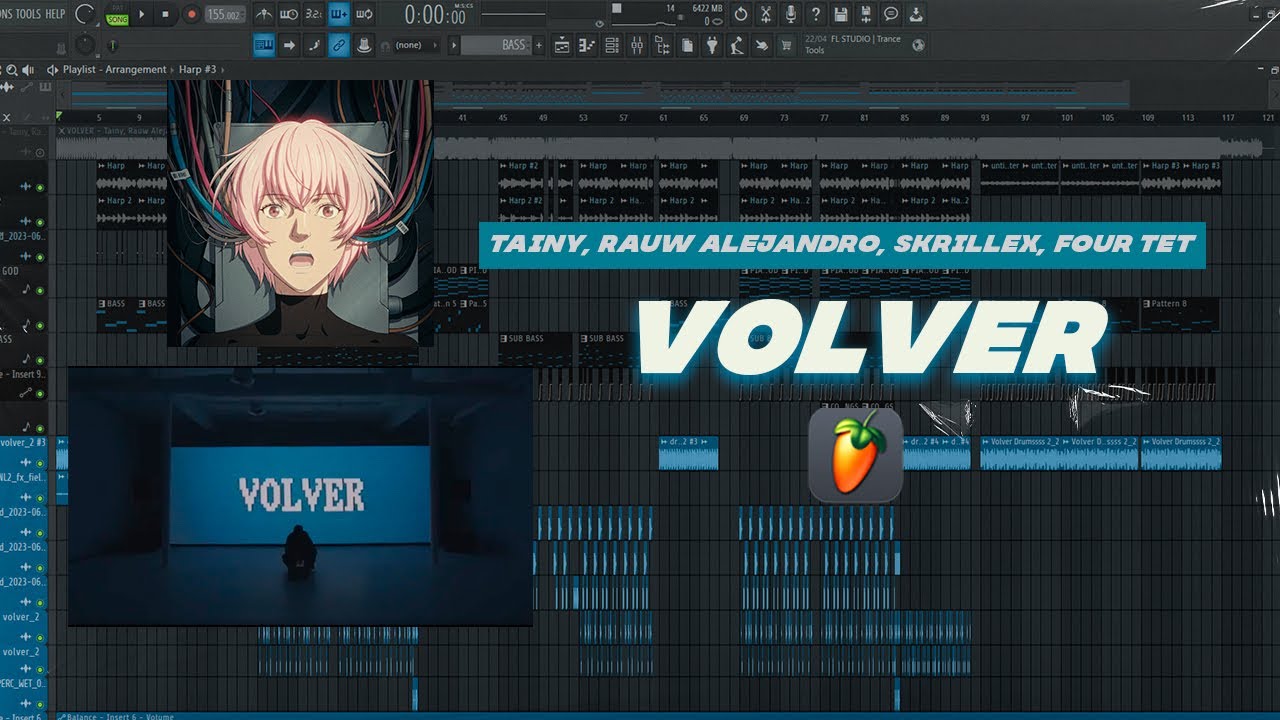Click the pink-haired anime cover art
The height and width of the screenshot is (720, 1280).
(x=300, y=213)
